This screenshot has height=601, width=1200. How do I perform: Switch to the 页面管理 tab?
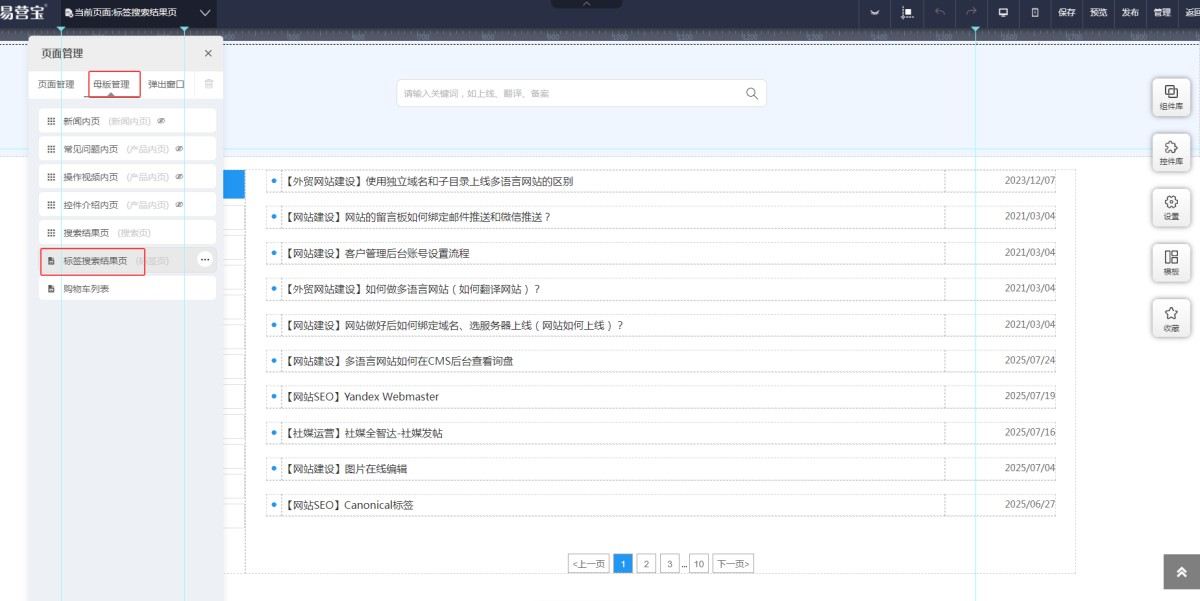pos(56,84)
